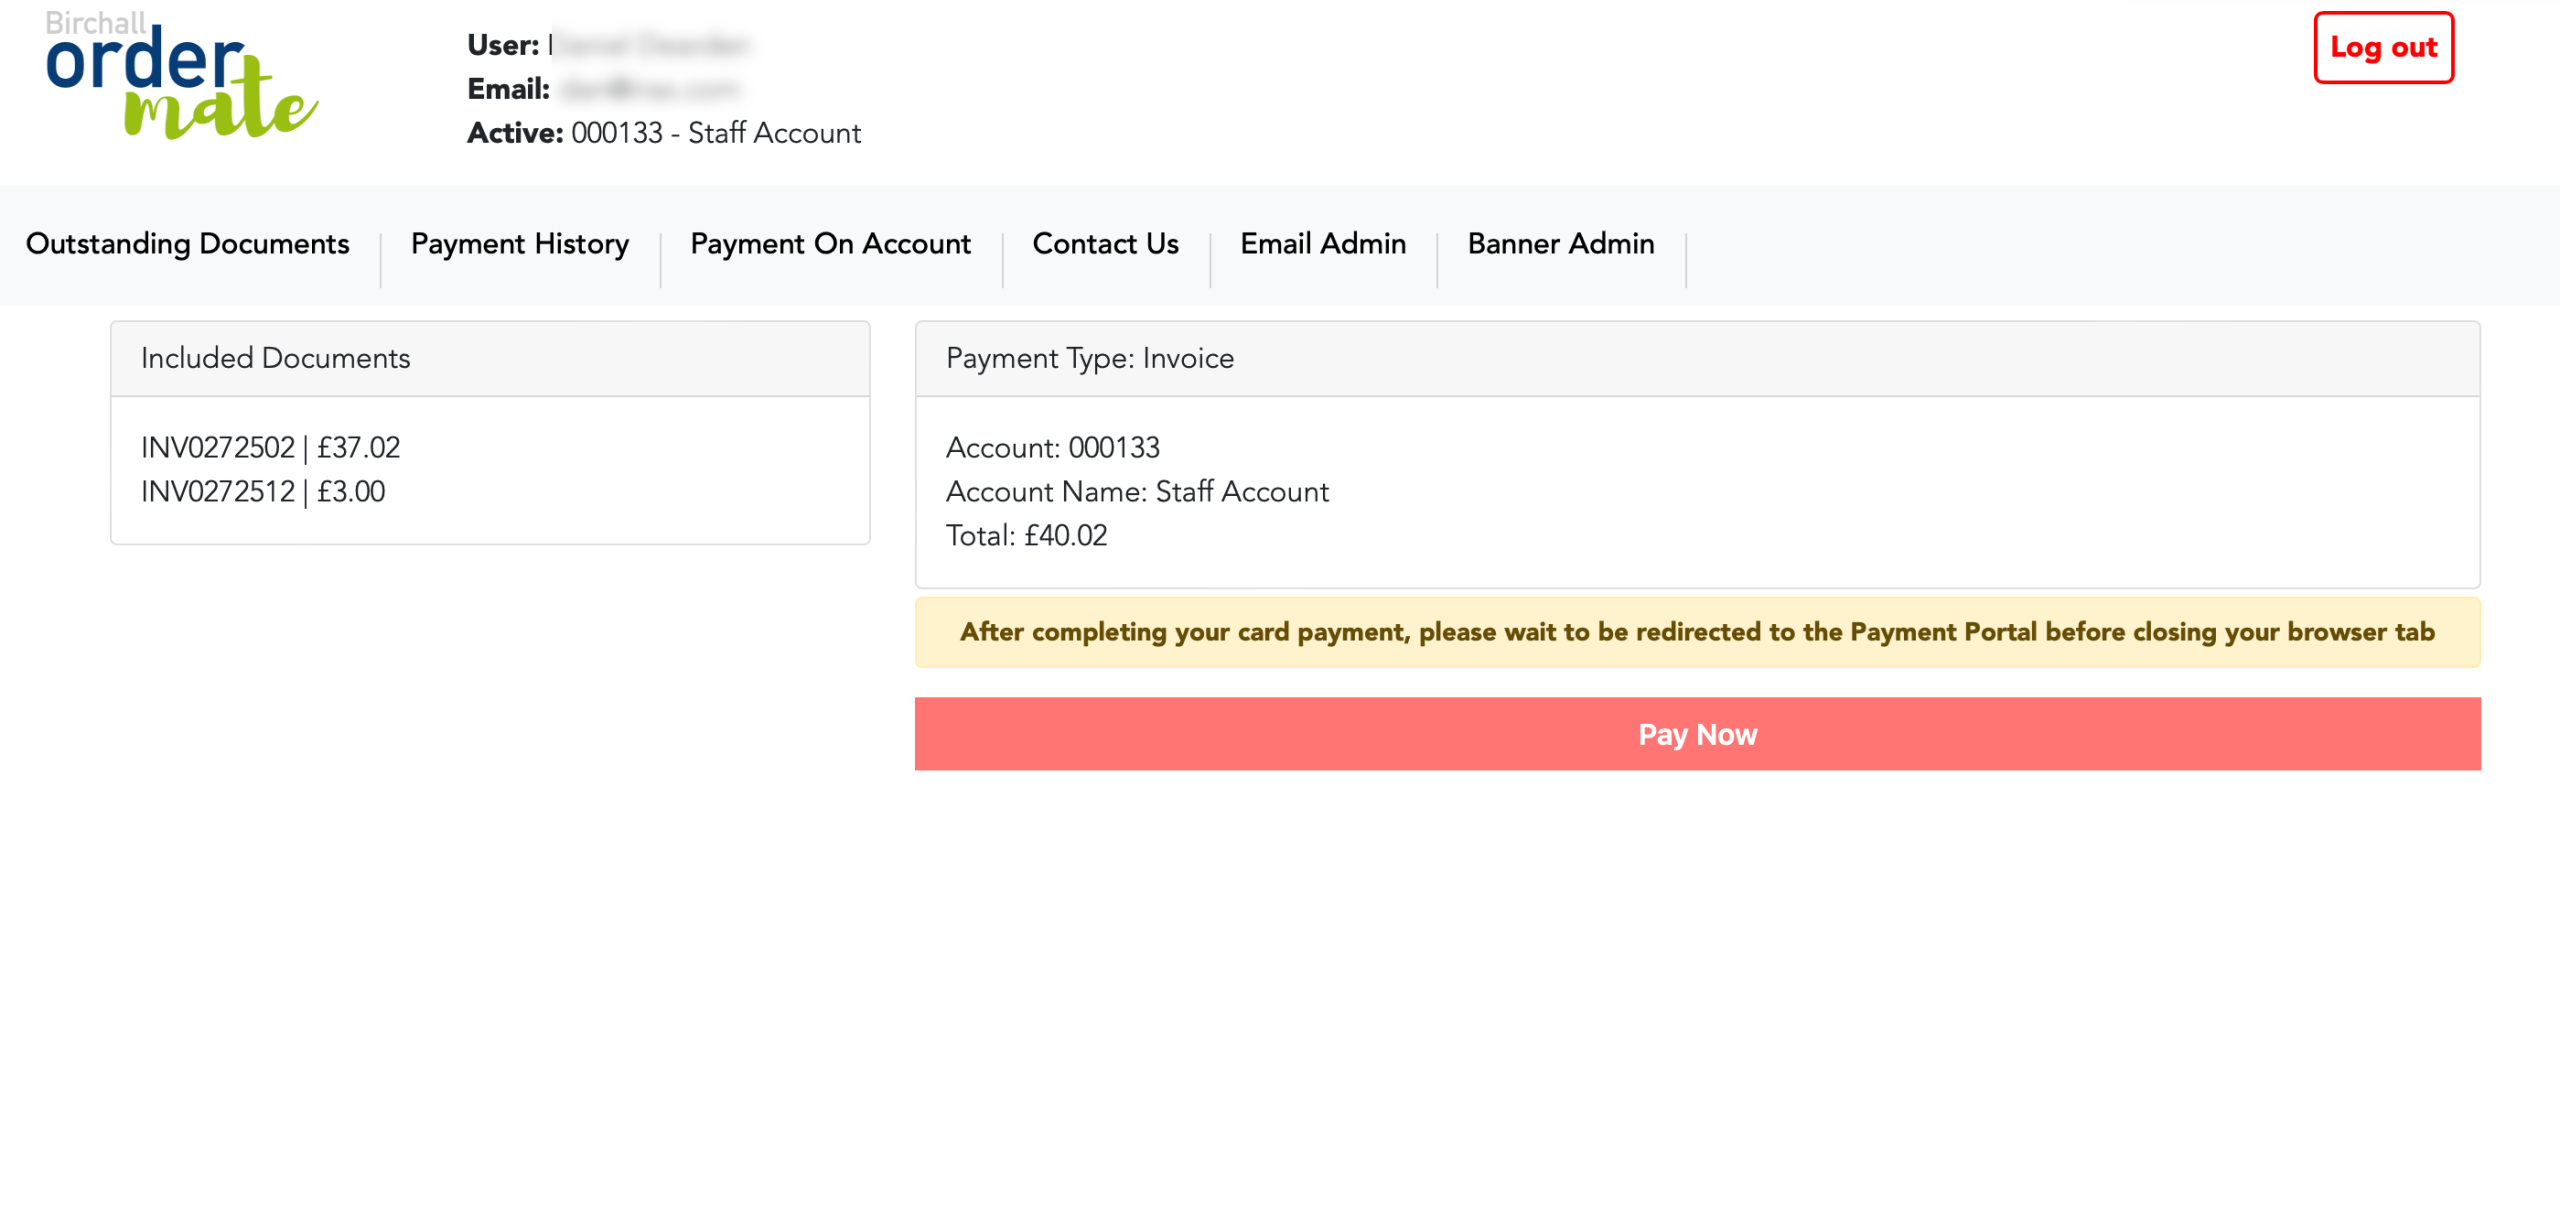Click the card payment redirect warning banner
Screen dimensions: 2560x1228
tap(1696, 632)
